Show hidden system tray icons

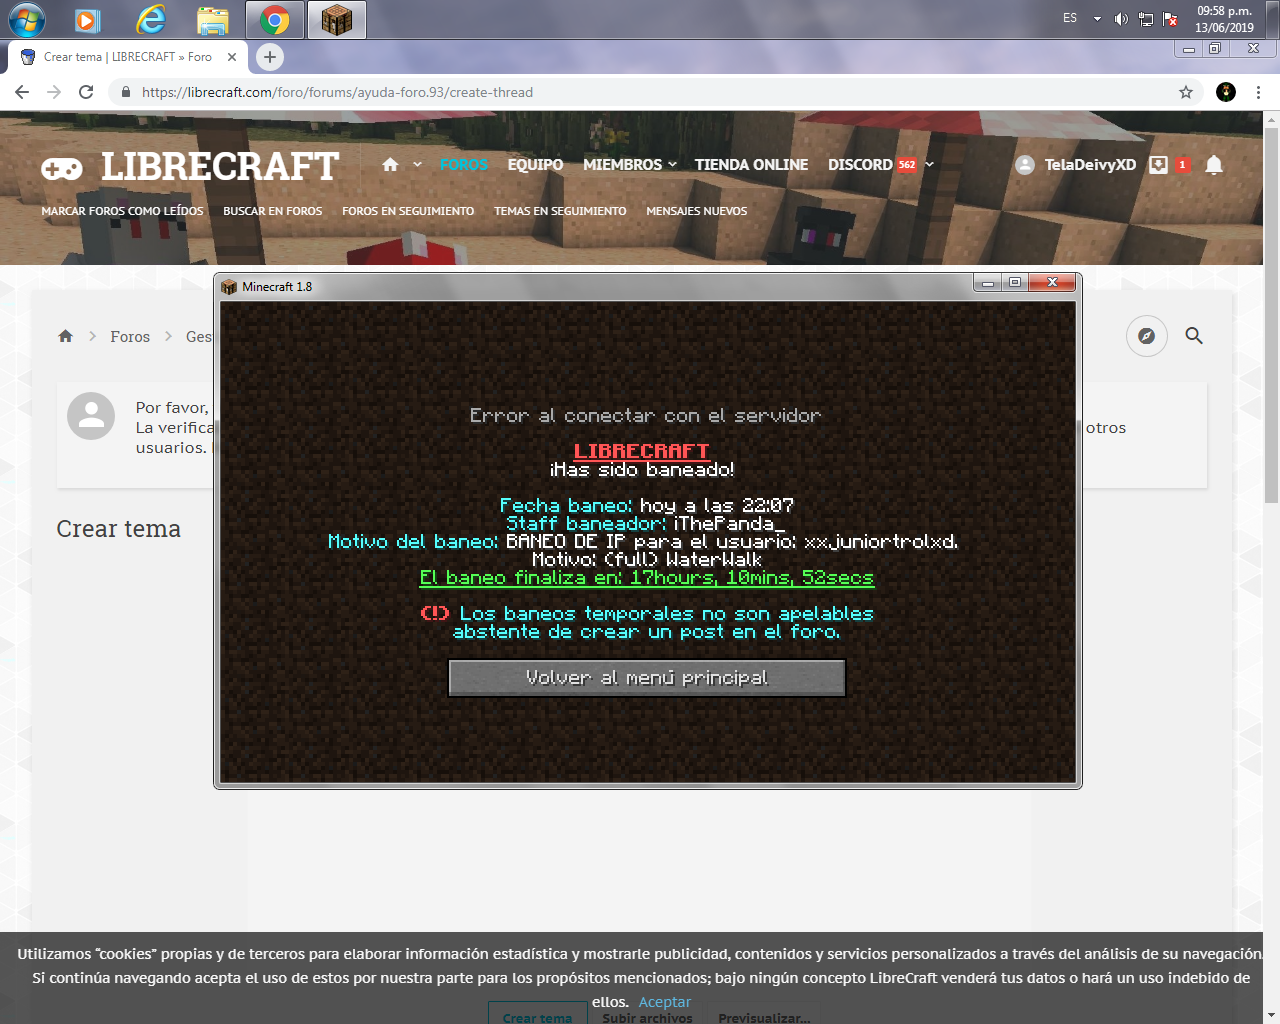coord(1097,19)
